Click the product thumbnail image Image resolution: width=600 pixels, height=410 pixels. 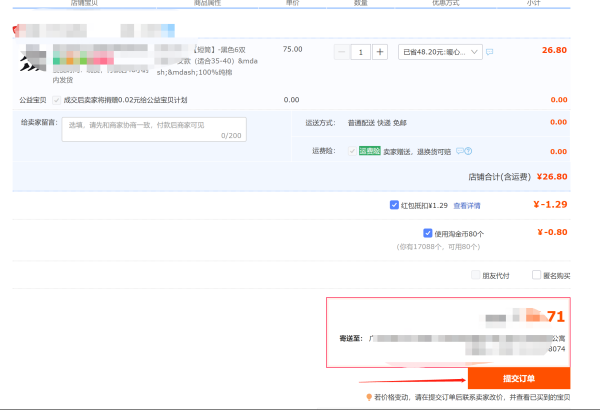[34, 60]
